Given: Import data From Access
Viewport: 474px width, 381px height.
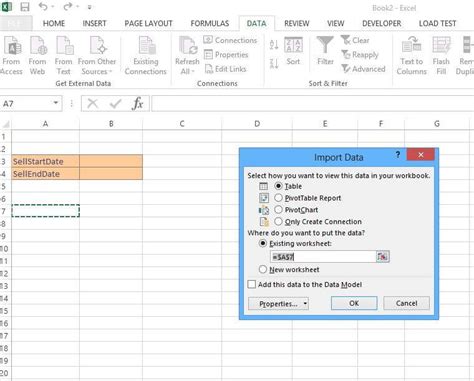Looking at the screenshot, I should [12, 56].
